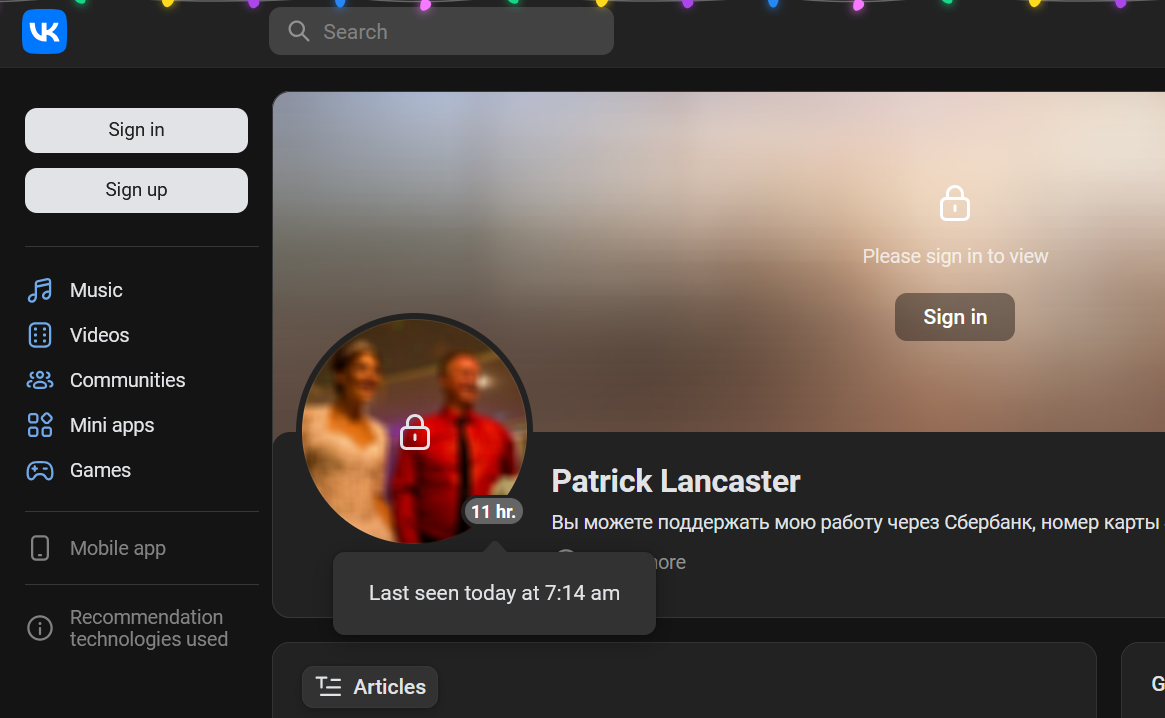This screenshot has width=1165, height=718.
Task: Click the Games controller icon
Action: [40, 470]
